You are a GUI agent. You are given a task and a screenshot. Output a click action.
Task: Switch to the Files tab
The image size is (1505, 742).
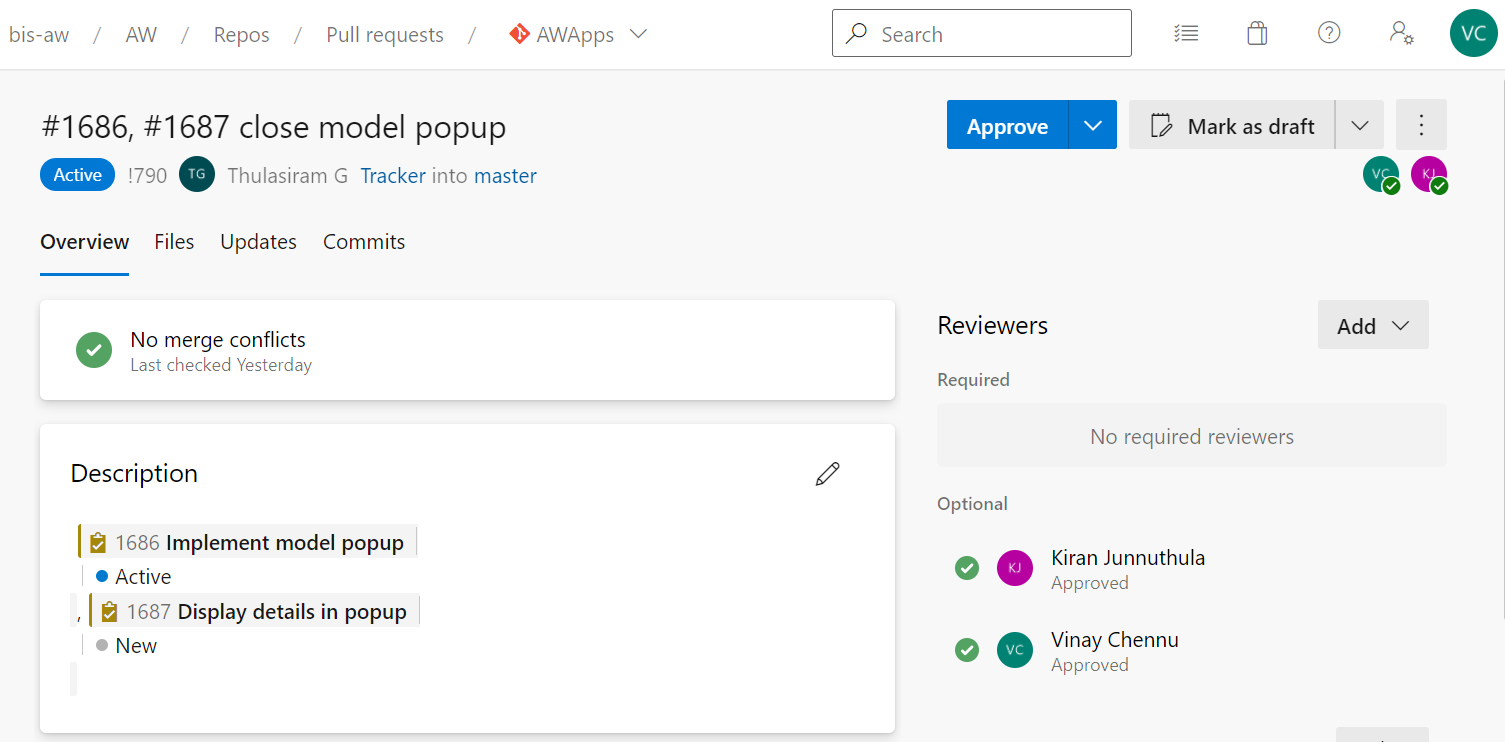(x=173, y=241)
